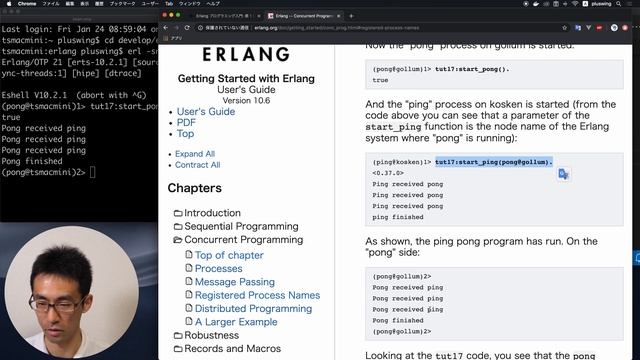
Task: Click the red circular icon at toolbar end
Action: click(625, 28)
